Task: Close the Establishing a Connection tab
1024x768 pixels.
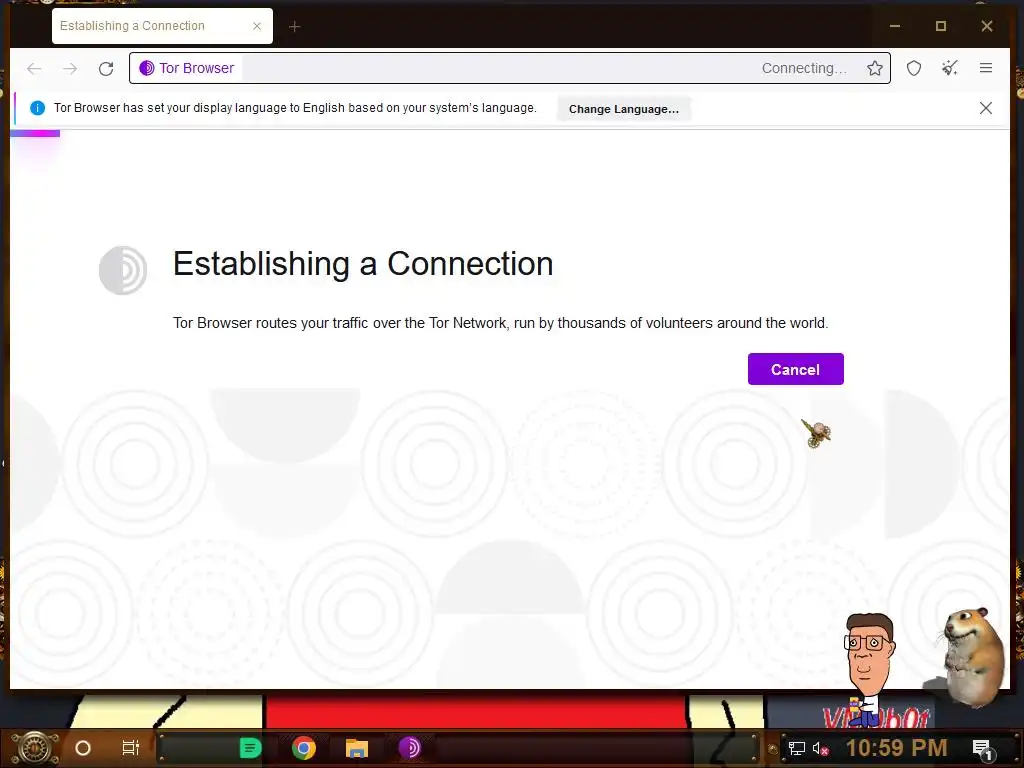Action: coord(257,26)
